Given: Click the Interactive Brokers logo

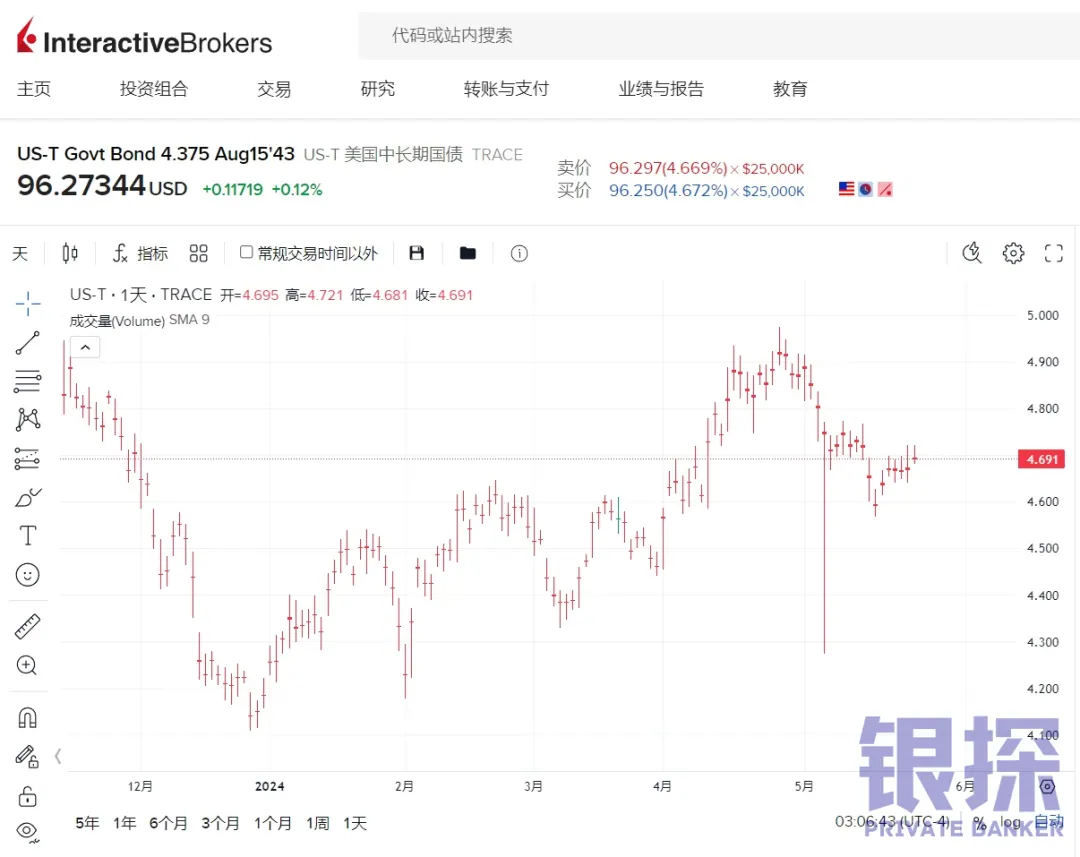Looking at the screenshot, I should click(x=145, y=37).
